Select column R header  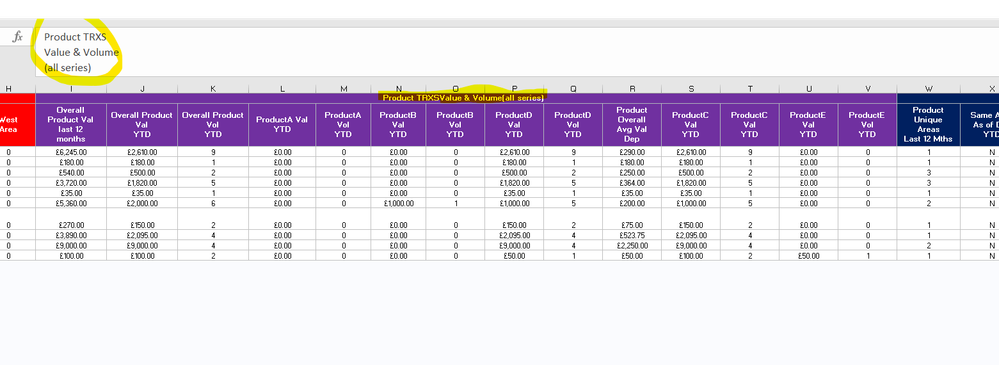(632, 89)
